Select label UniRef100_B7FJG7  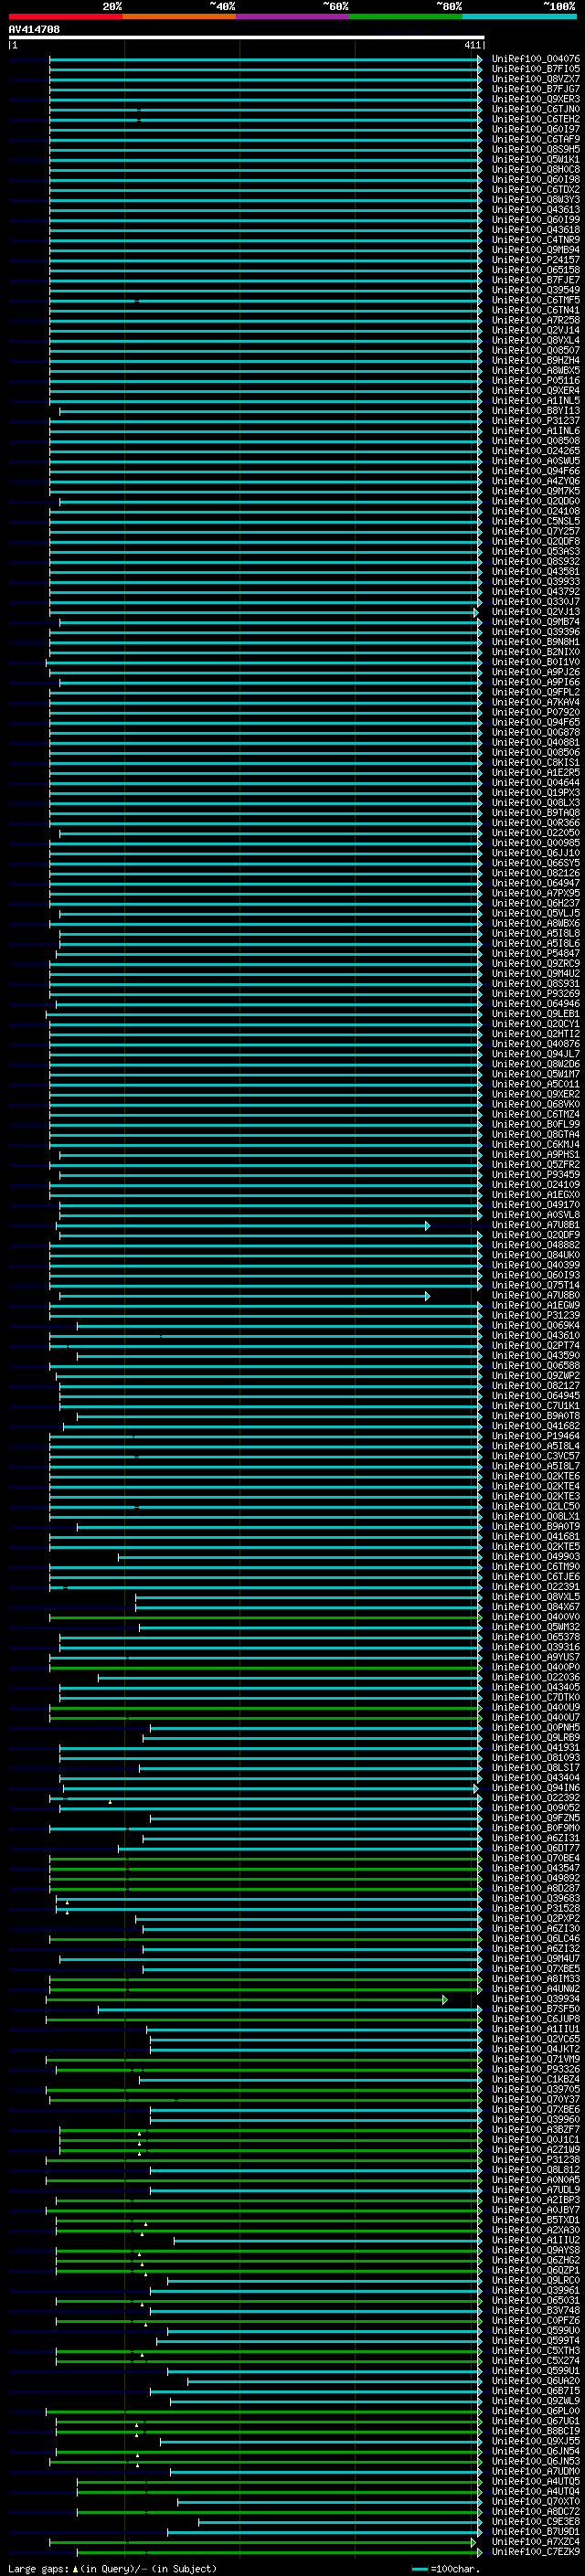tap(535, 89)
